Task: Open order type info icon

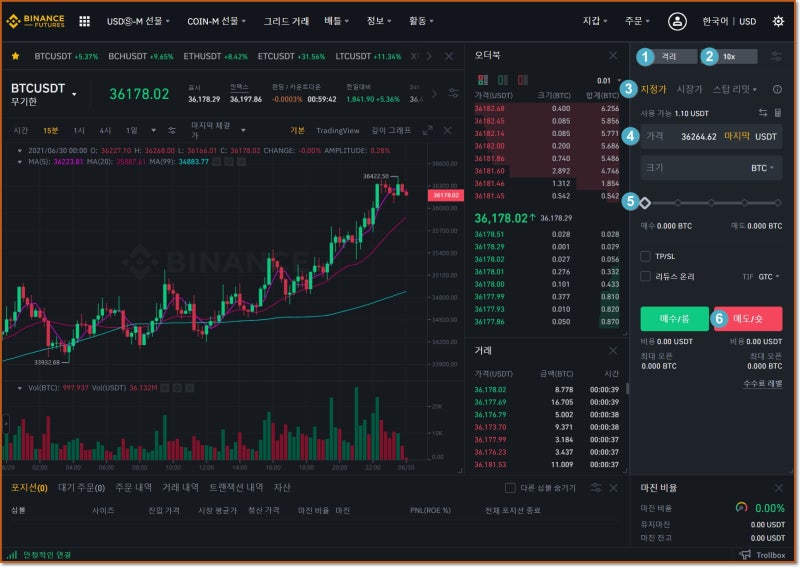Action: coord(777,89)
